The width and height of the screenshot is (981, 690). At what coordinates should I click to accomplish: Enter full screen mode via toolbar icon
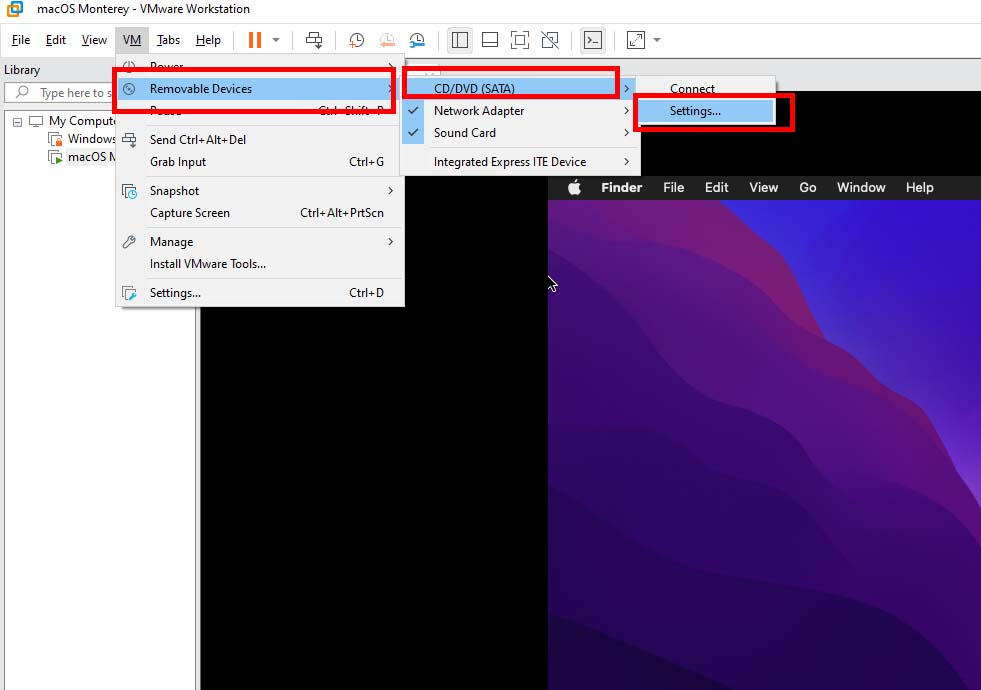coord(519,40)
